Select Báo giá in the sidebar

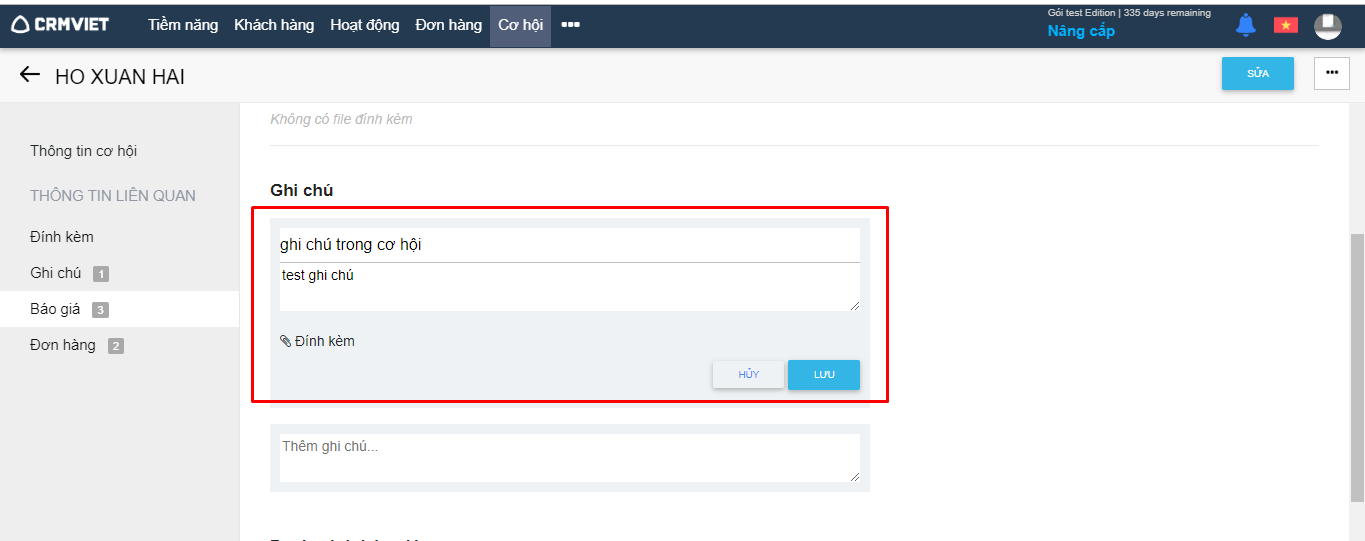(55, 309)
